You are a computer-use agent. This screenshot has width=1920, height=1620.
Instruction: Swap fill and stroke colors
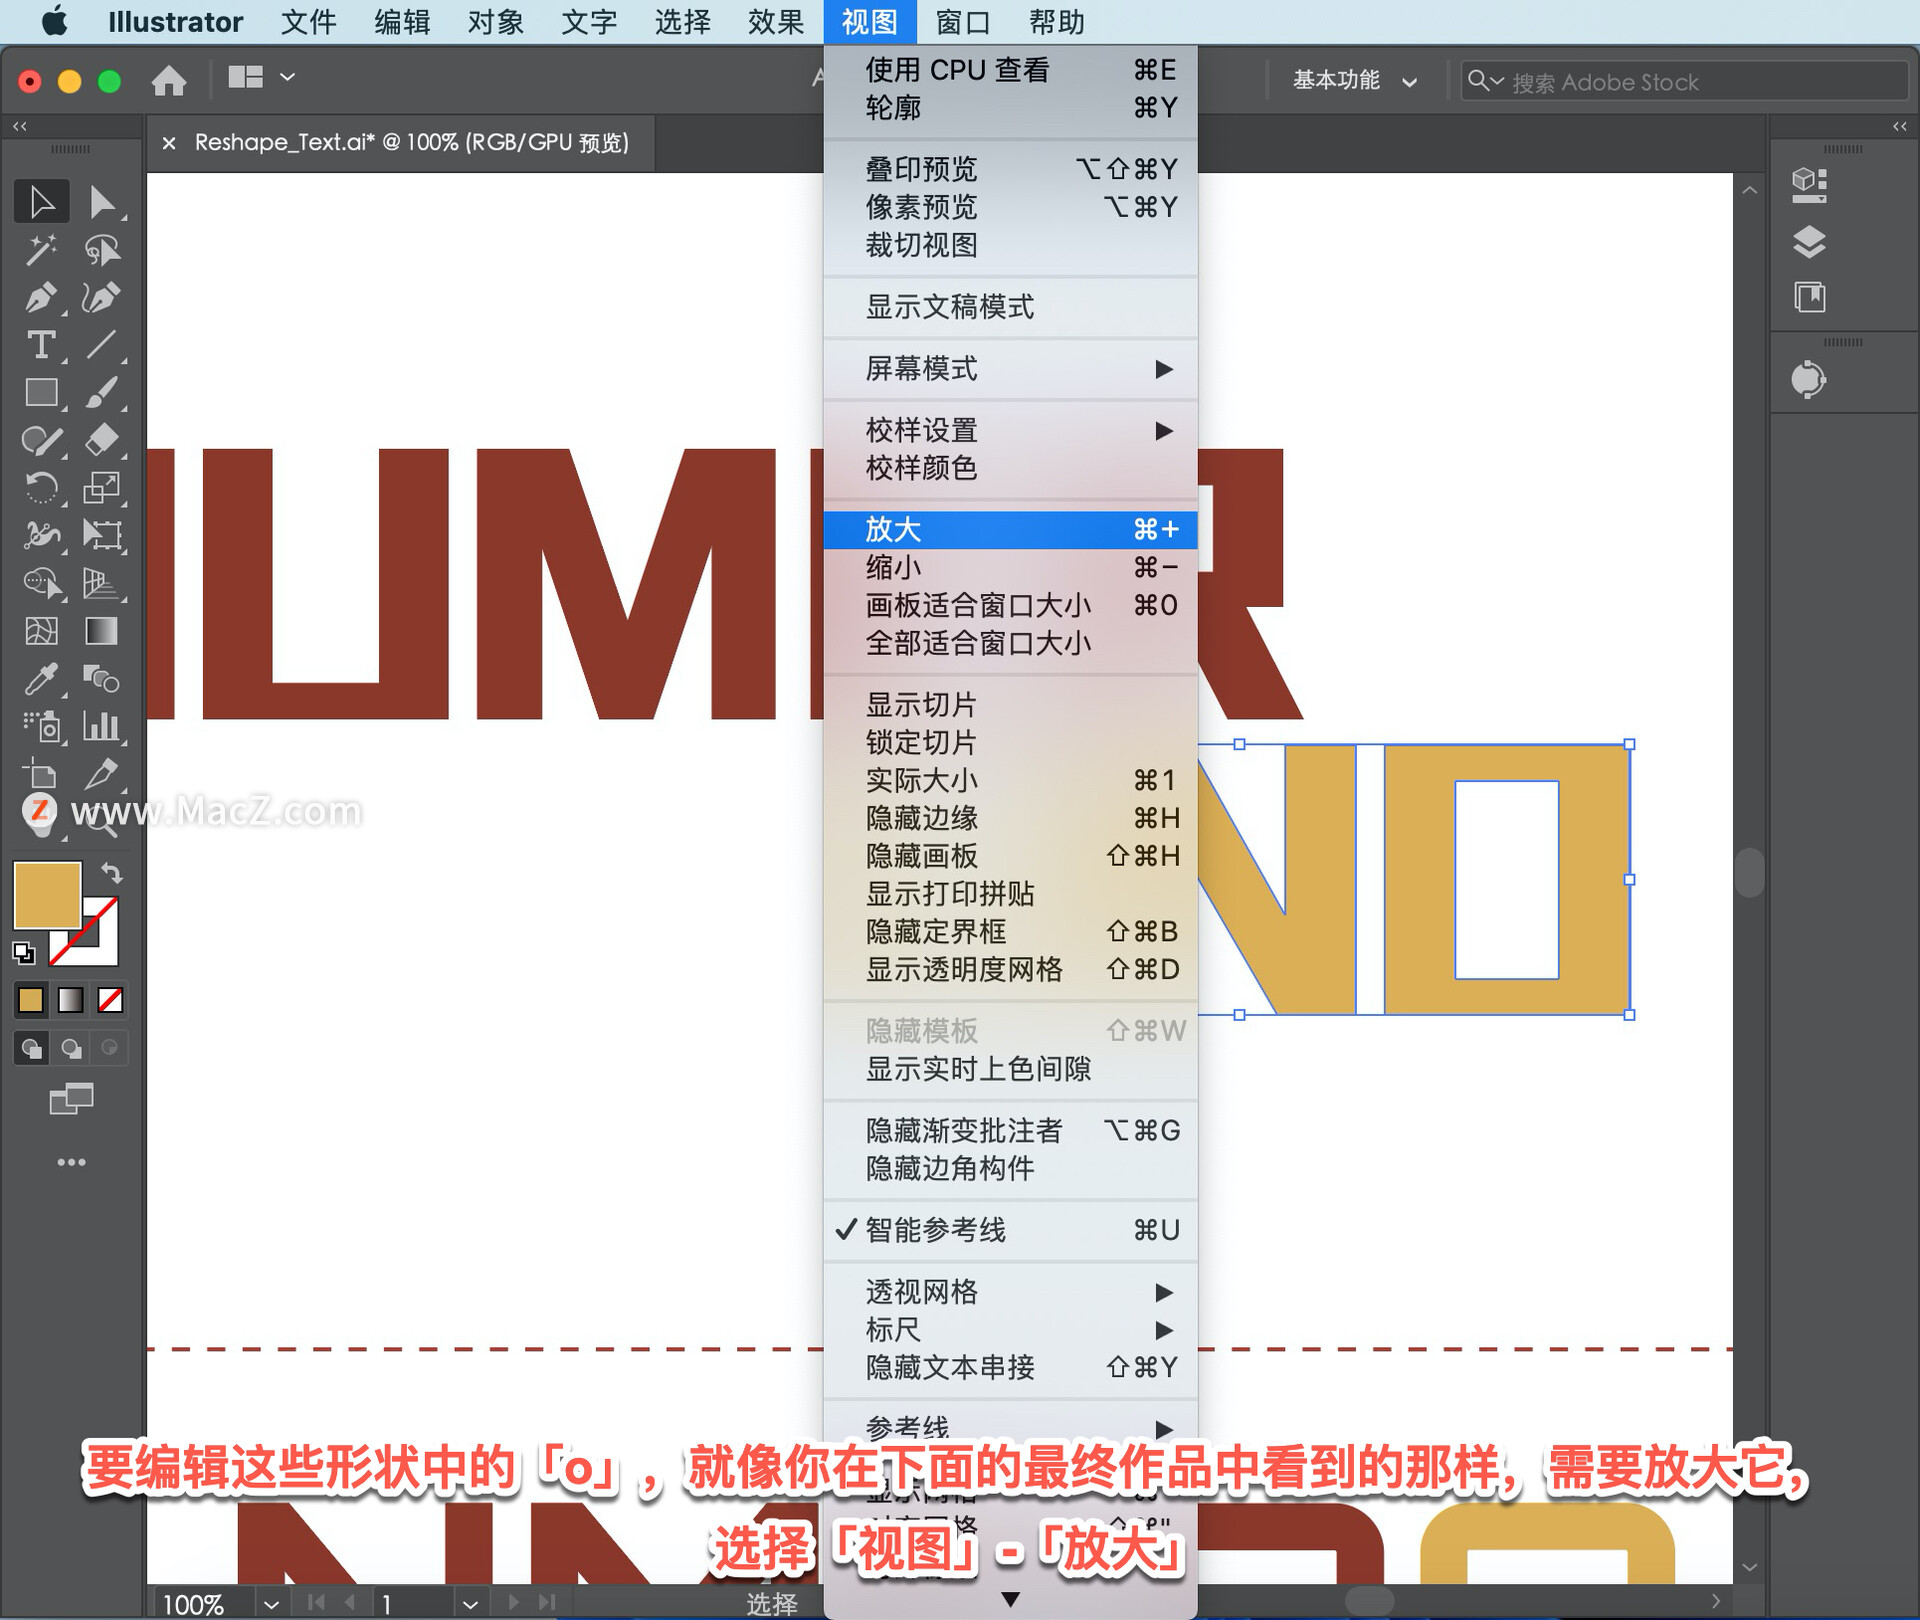tap(112, 873)
